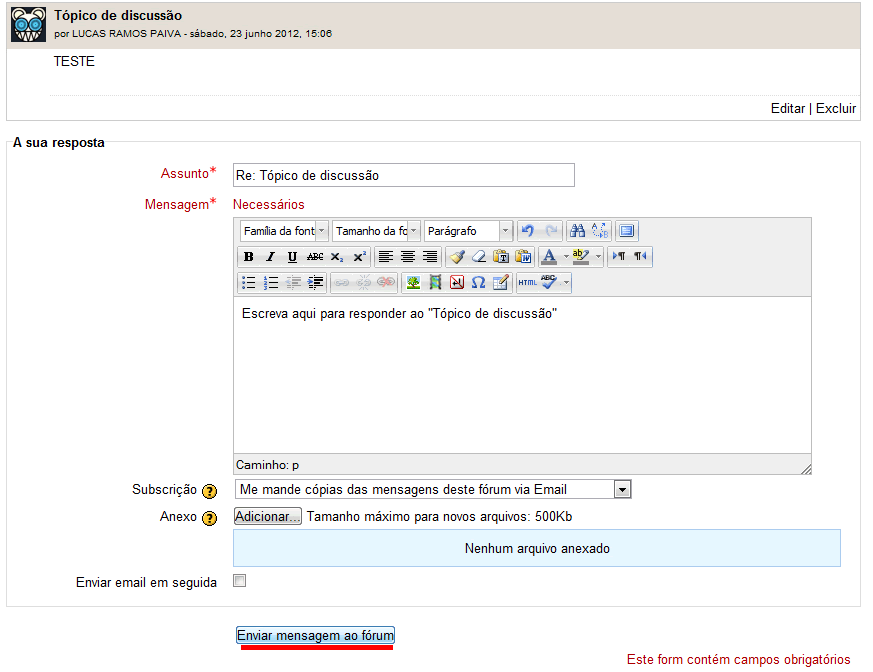Insert a numbered list

point(271,283)
